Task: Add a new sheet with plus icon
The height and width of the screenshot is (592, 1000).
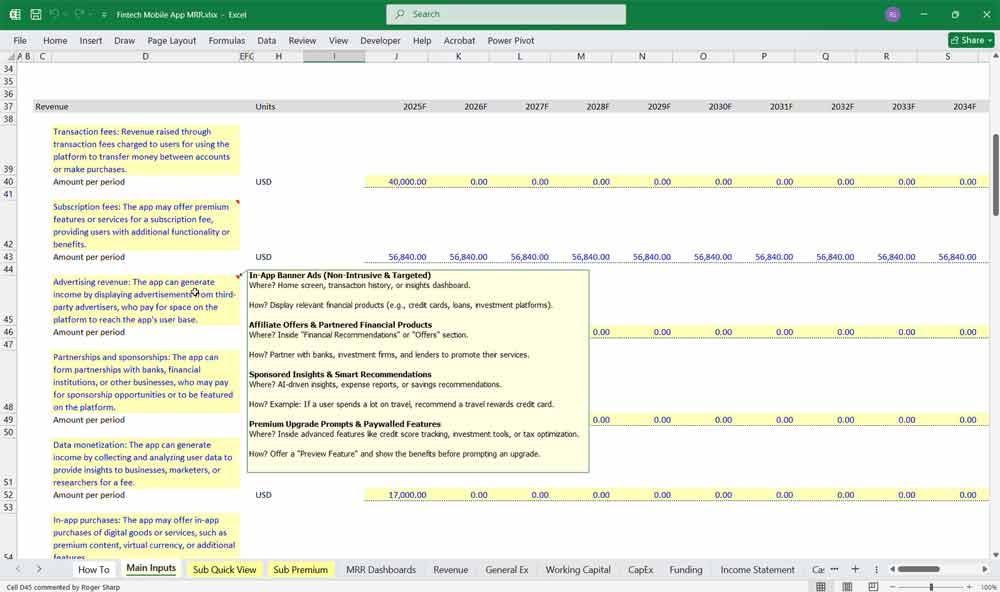Action: [x=855, y=569]
